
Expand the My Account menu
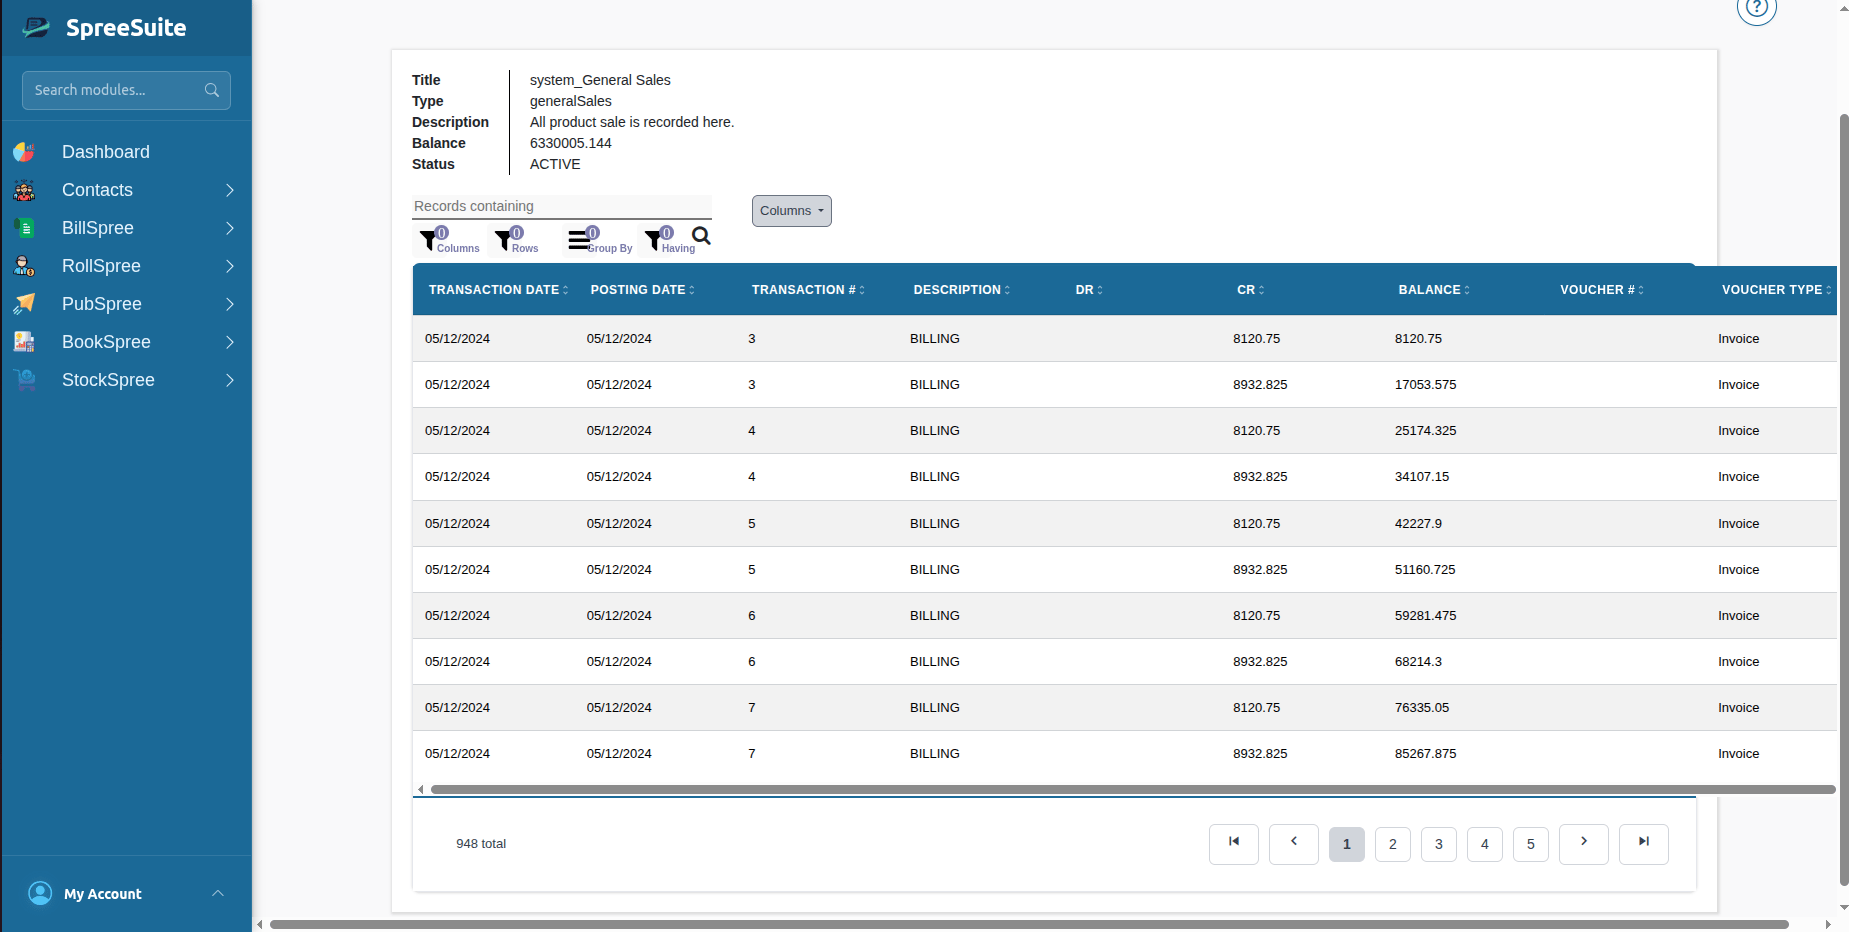pos(126,893)
